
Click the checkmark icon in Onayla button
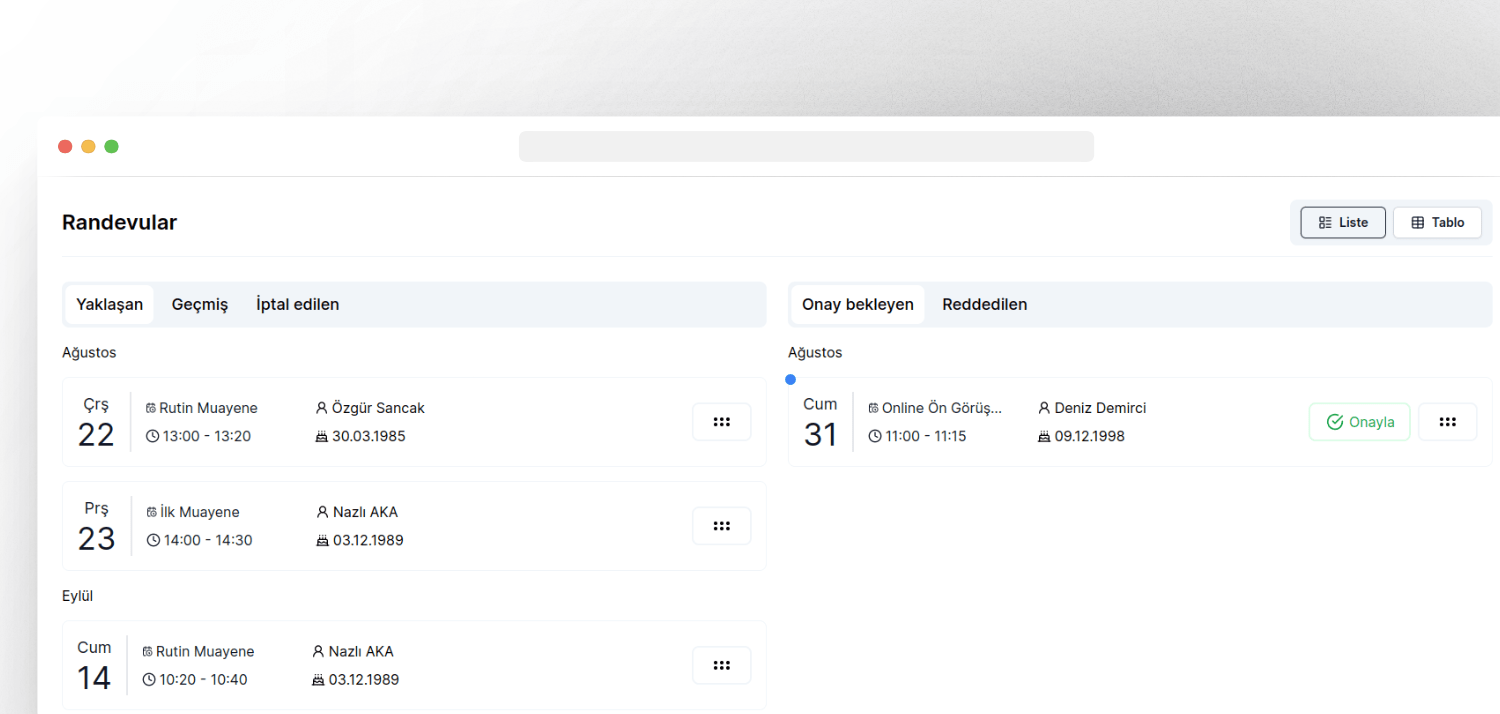(x=1334, y=422)
